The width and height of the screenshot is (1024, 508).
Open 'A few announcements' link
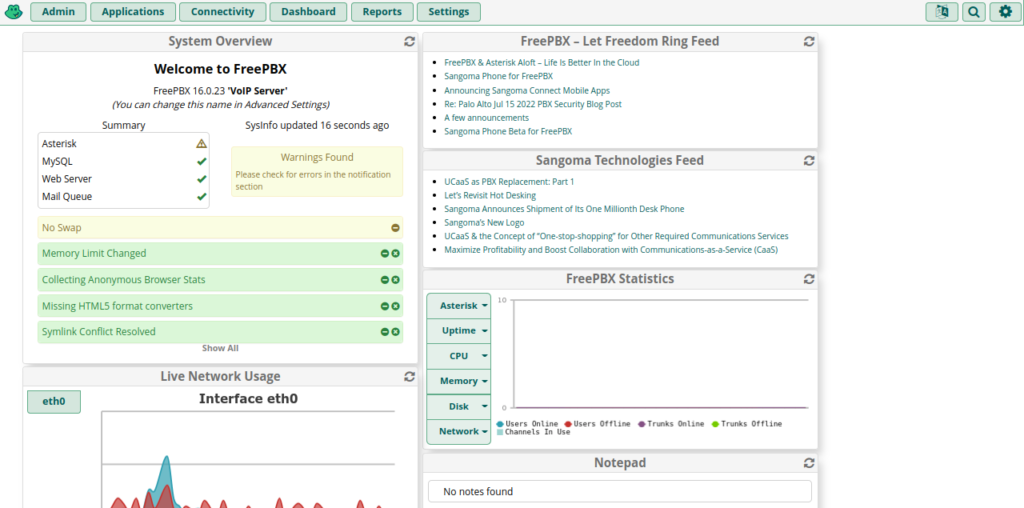pos(487,118)
